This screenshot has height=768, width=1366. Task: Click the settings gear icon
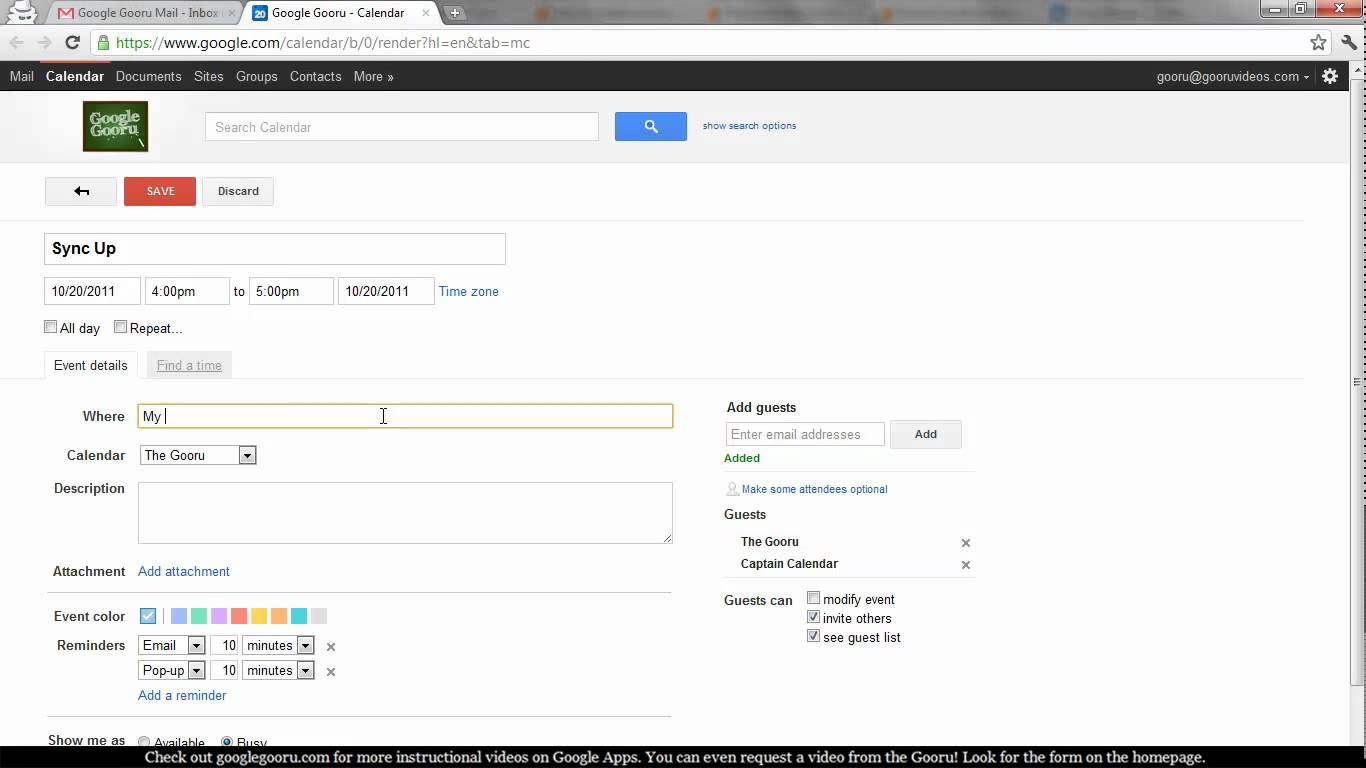[1330, 76]
